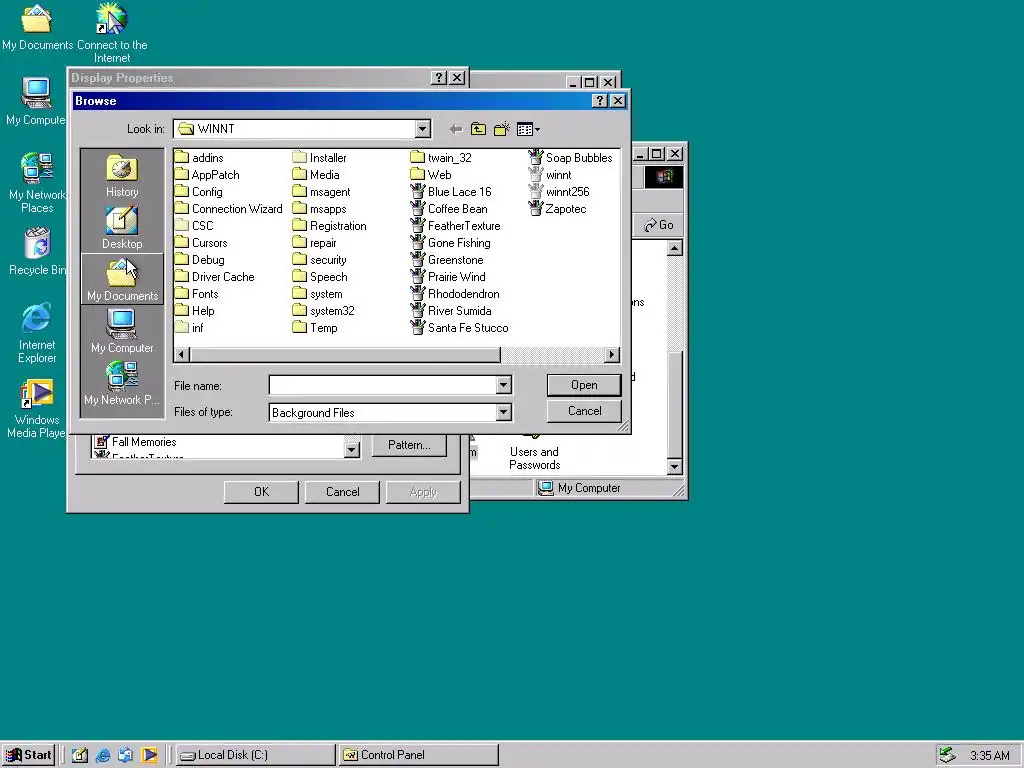Open the View Menu toolbar button
This screenshot has height=768, width=1024.
point(528,129)
